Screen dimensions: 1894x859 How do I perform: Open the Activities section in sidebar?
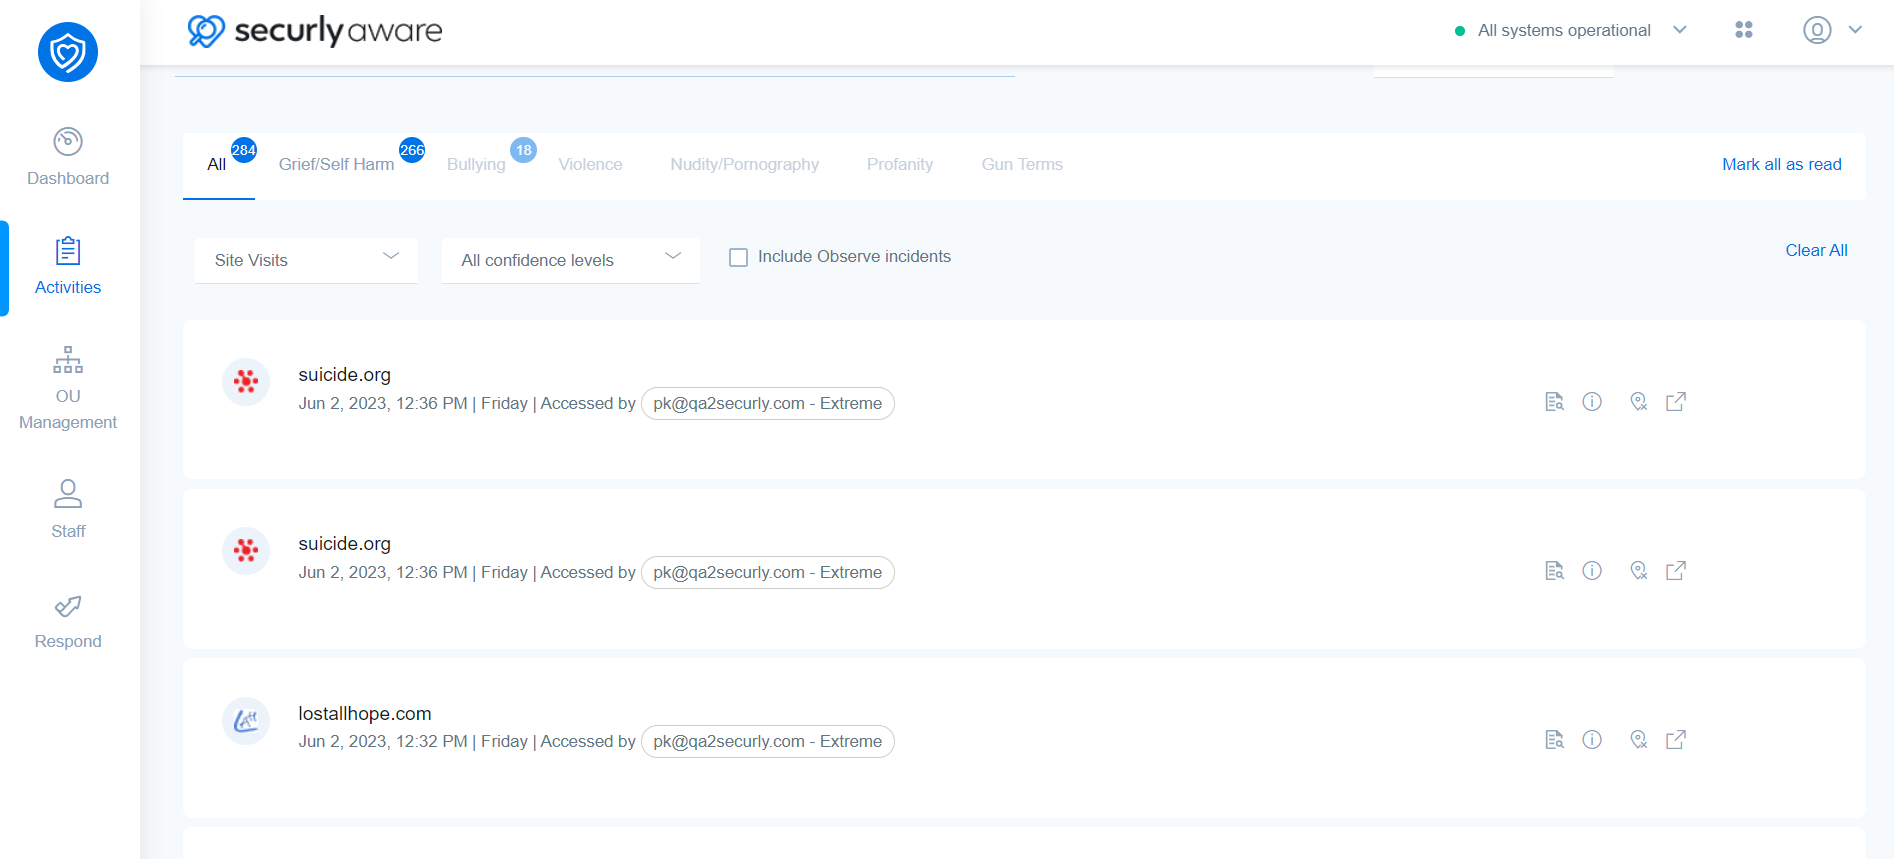click(x=68, y=266)
